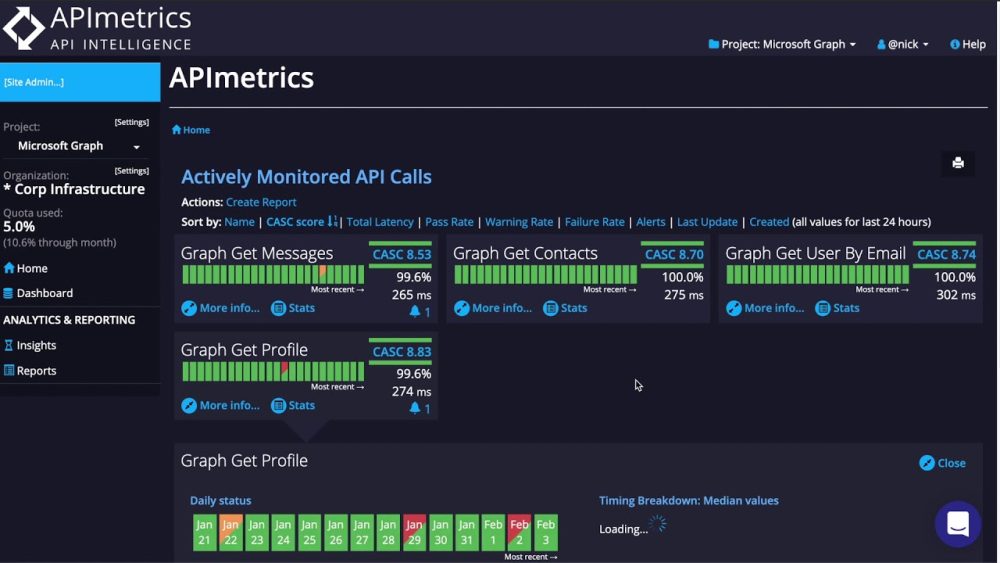Viewport: 1000px width, 563px height.
Task: Click alert bell on Graph Get Messages
Action: point(420,312)
